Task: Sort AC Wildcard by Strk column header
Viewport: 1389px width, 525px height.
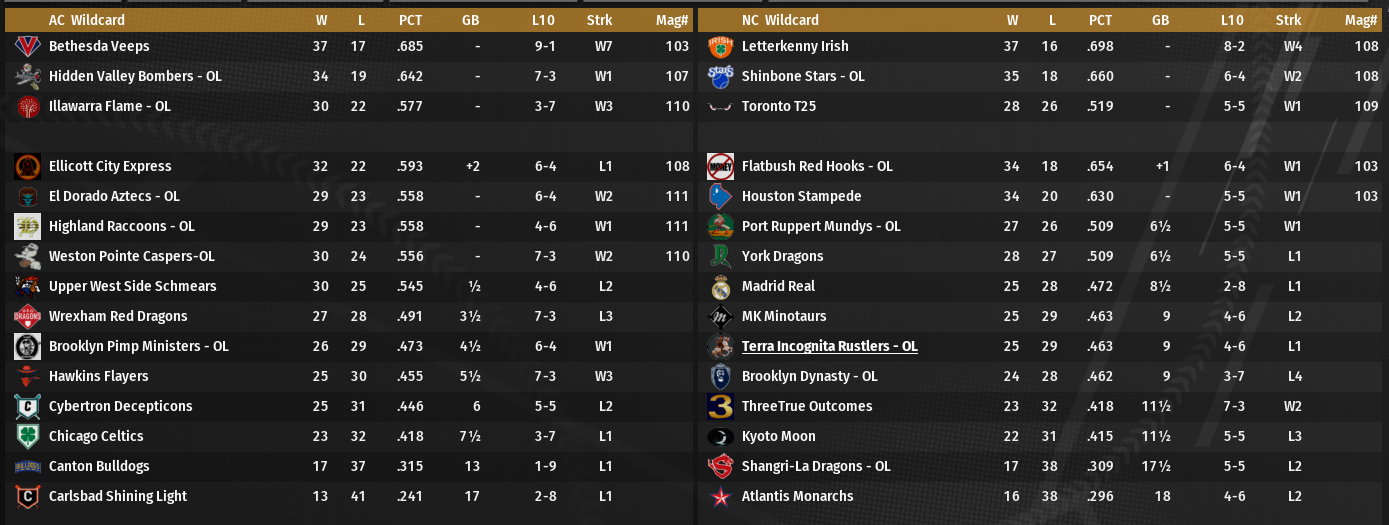Action: 603,20
